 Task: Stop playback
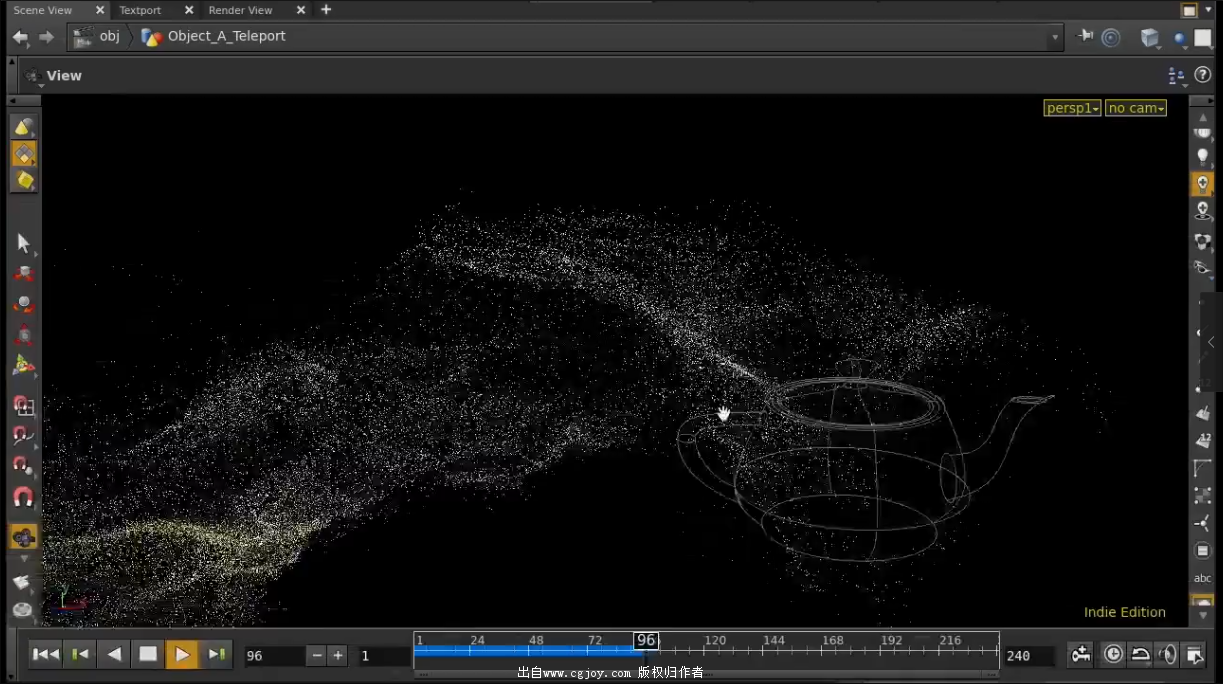pyautogui.click(x=148, y=654)
